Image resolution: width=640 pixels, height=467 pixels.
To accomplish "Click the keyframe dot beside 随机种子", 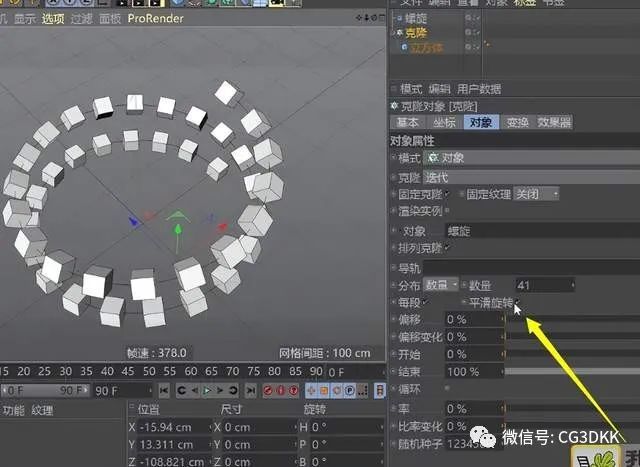I will 394,443.
